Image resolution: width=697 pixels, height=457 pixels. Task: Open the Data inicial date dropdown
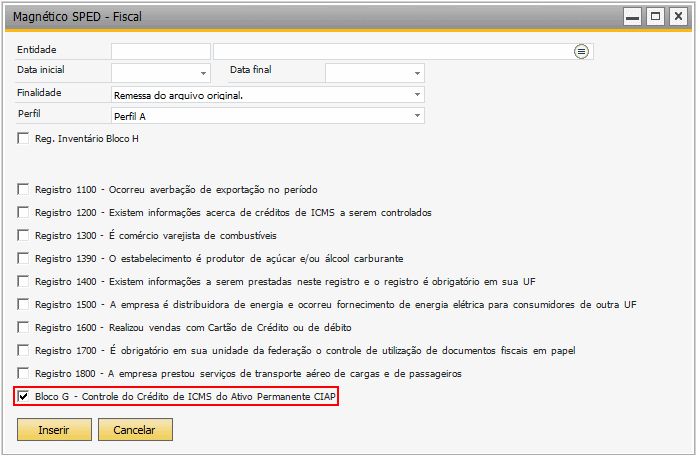click(x=203, y=73)
